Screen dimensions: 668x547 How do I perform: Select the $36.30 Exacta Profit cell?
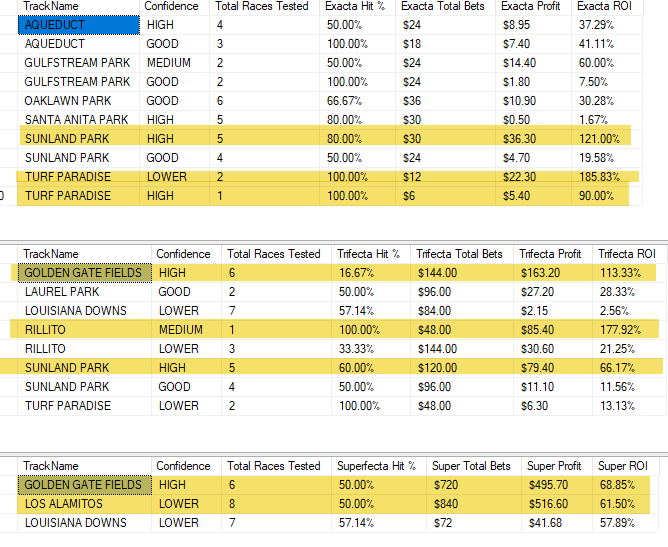(533, 139)
